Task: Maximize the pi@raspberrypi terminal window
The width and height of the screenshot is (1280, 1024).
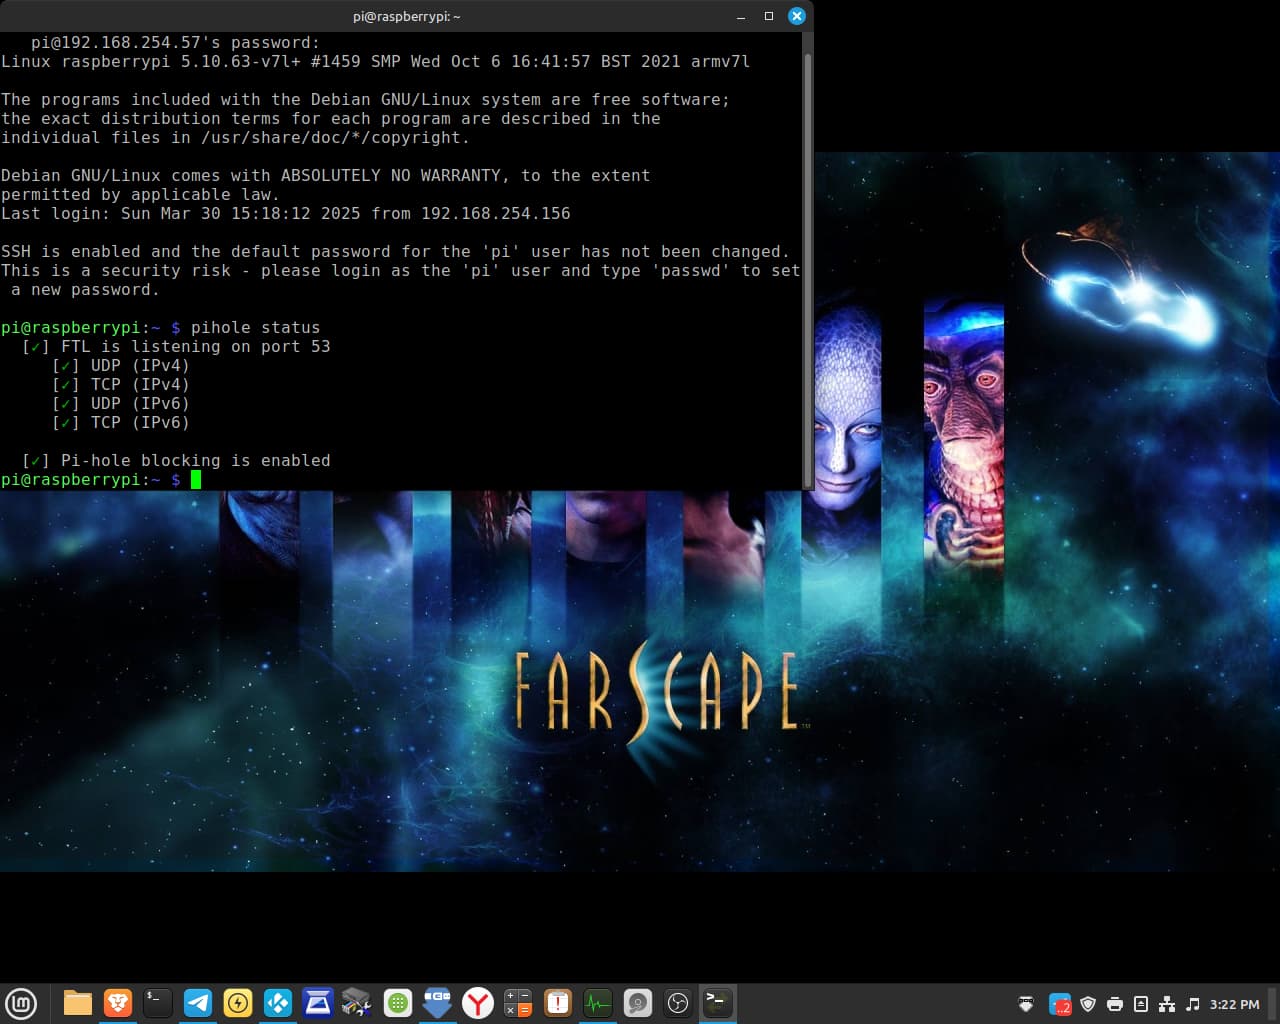Action: [x=769, y=16]
